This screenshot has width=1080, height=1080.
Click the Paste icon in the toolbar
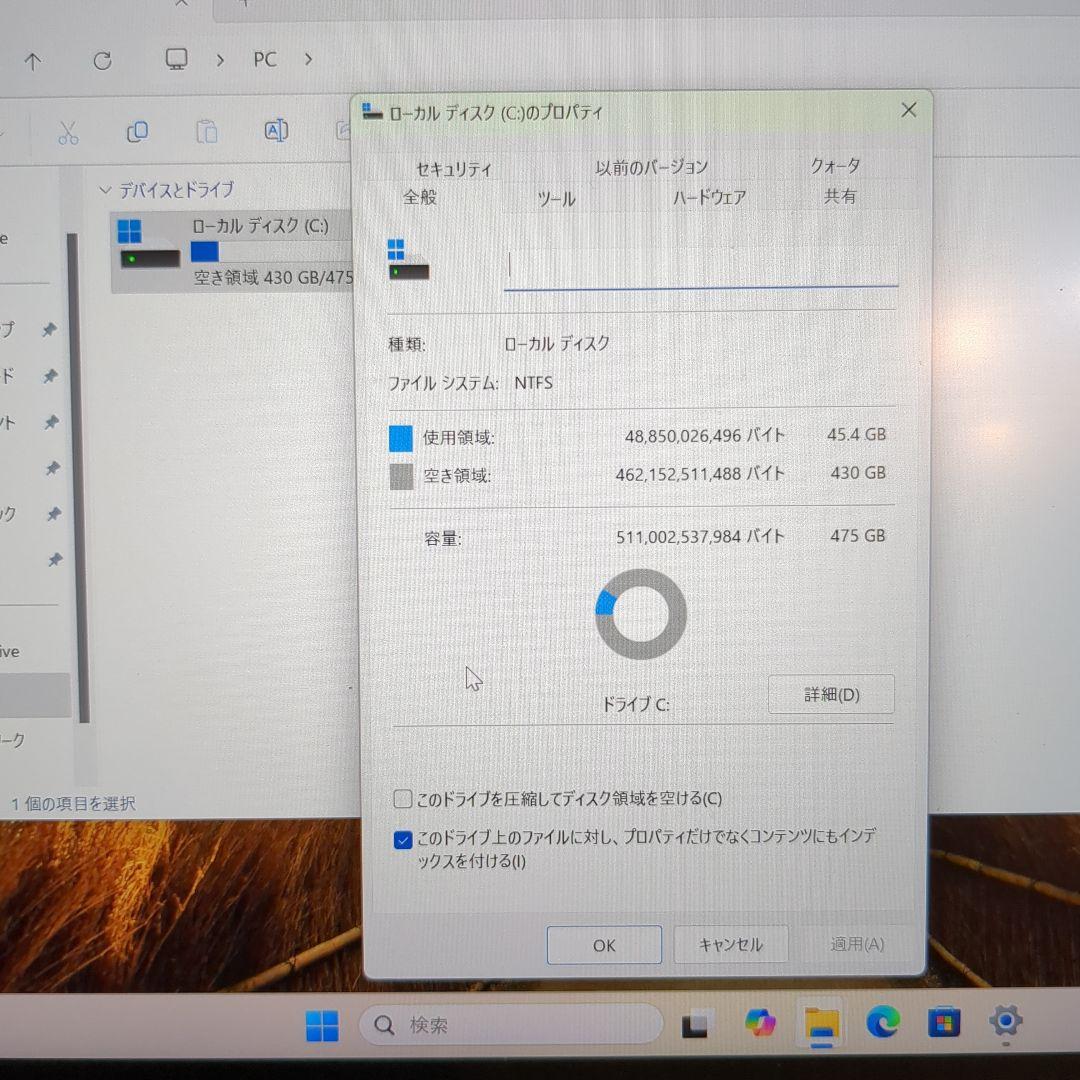point(206,131)
